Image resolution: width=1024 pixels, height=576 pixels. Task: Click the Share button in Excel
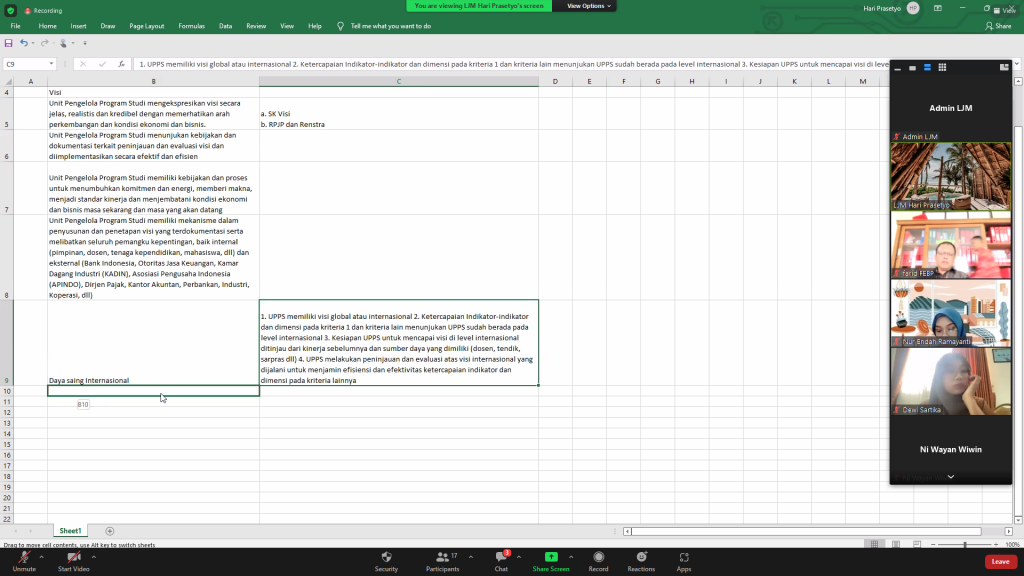pyautogui.click(x=997, y=26)
